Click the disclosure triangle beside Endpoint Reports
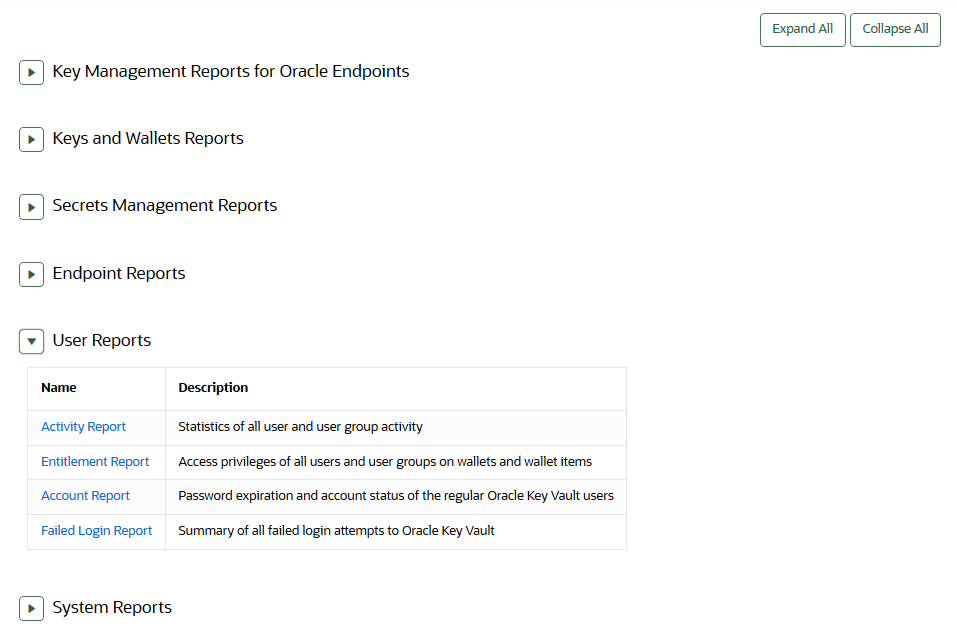 coord(31,274)
